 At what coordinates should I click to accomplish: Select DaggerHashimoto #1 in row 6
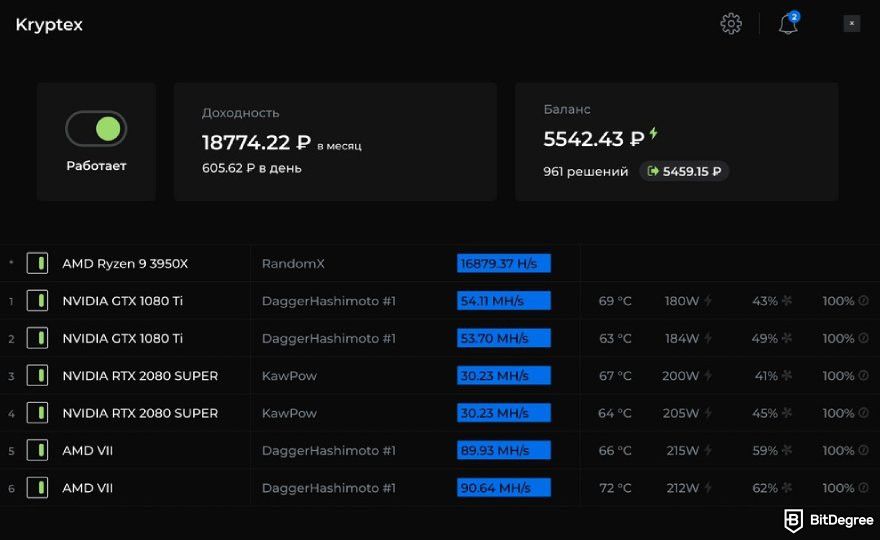coord(328,488)
